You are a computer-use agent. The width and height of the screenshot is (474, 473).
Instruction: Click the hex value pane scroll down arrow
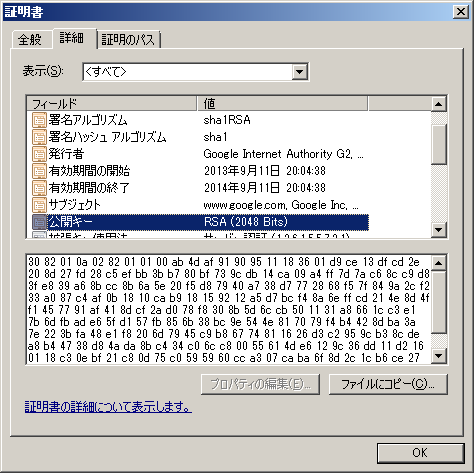[x=439, y=356]
